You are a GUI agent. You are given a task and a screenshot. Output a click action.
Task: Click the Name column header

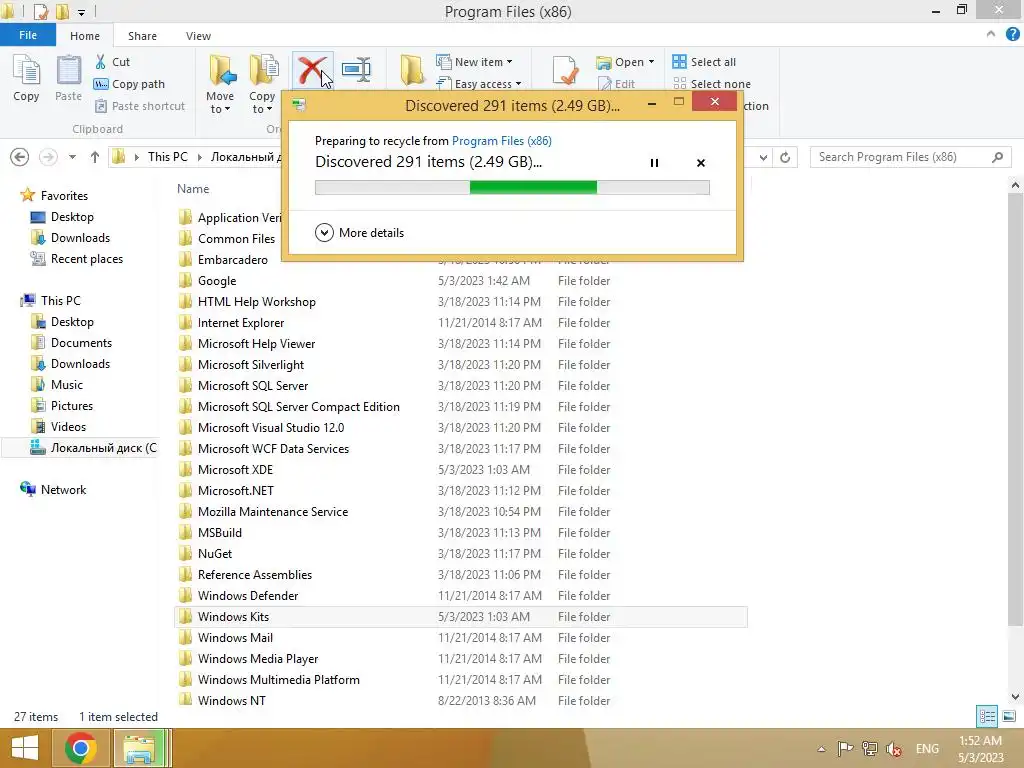click(x=193, y=189)
